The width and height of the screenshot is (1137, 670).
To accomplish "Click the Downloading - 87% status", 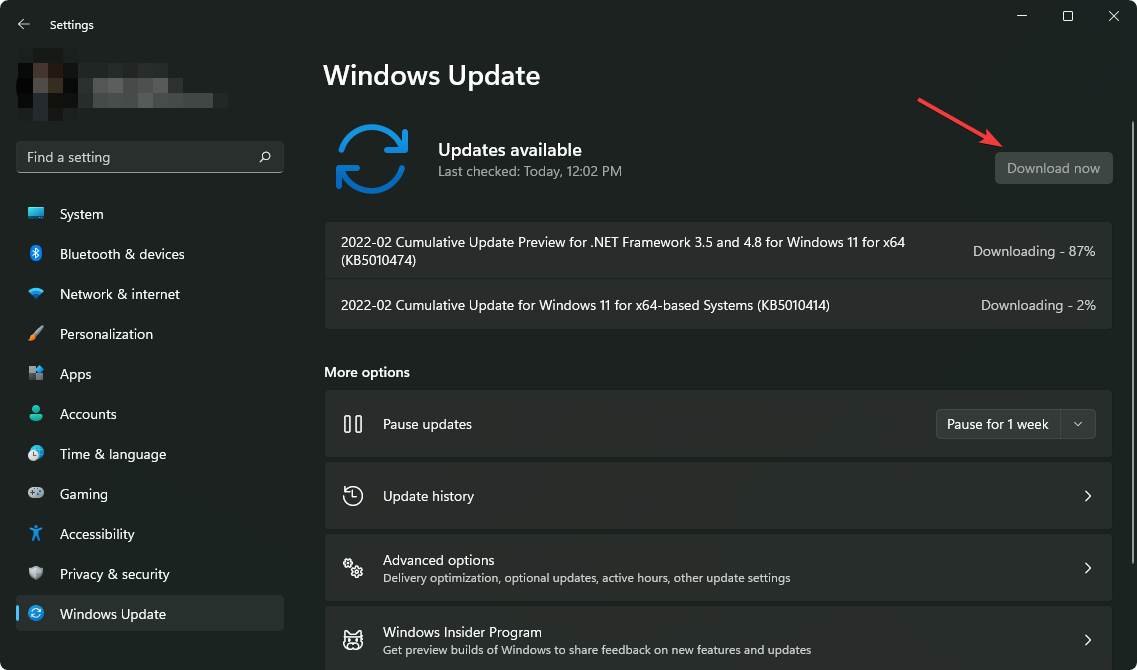I will pyautogui.click(x=1034, y=252).
